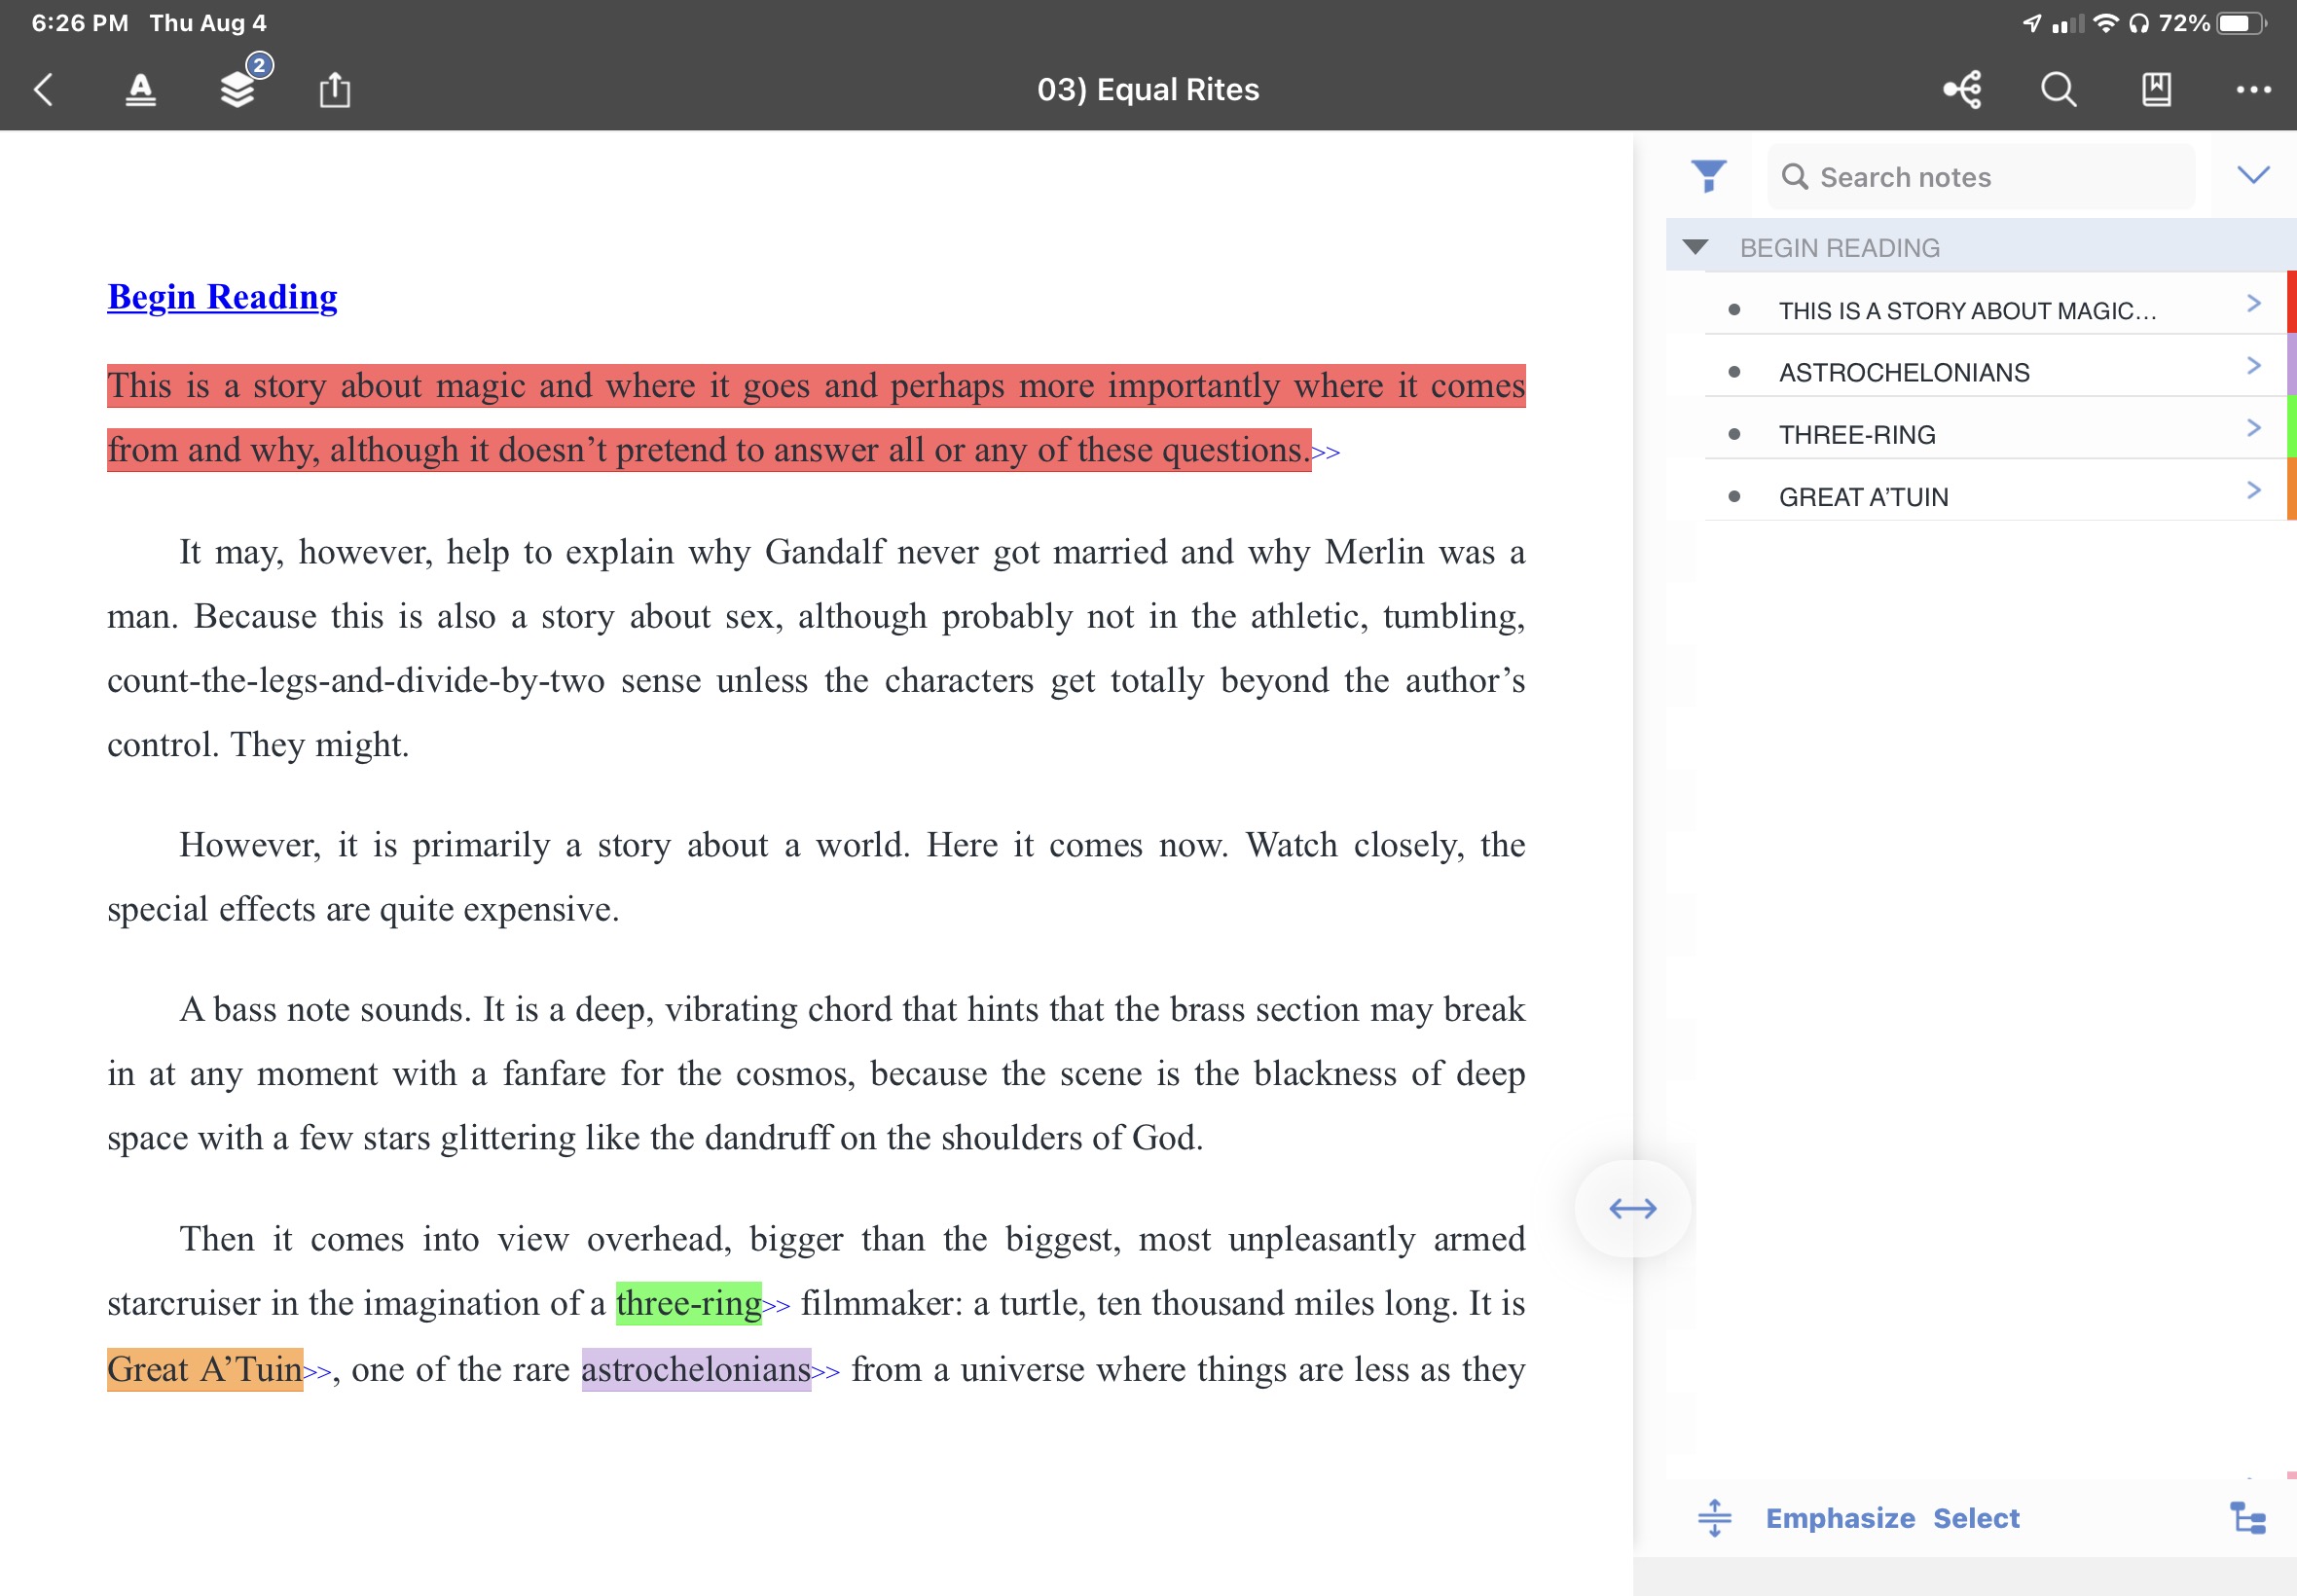Tap the battery indicator in status bar
Screen dimensions: 2297x1596
click(x=2242, y=23)
